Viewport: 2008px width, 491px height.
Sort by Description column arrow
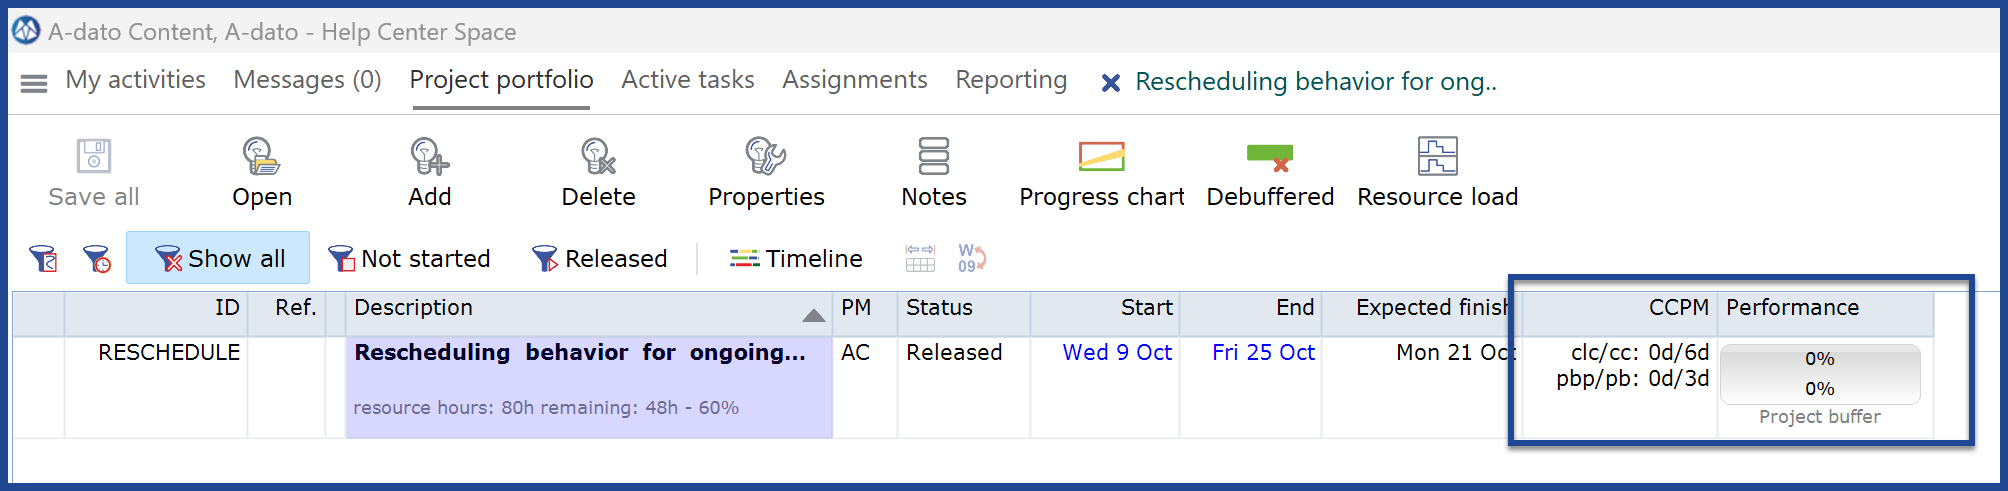click(814, 316)
